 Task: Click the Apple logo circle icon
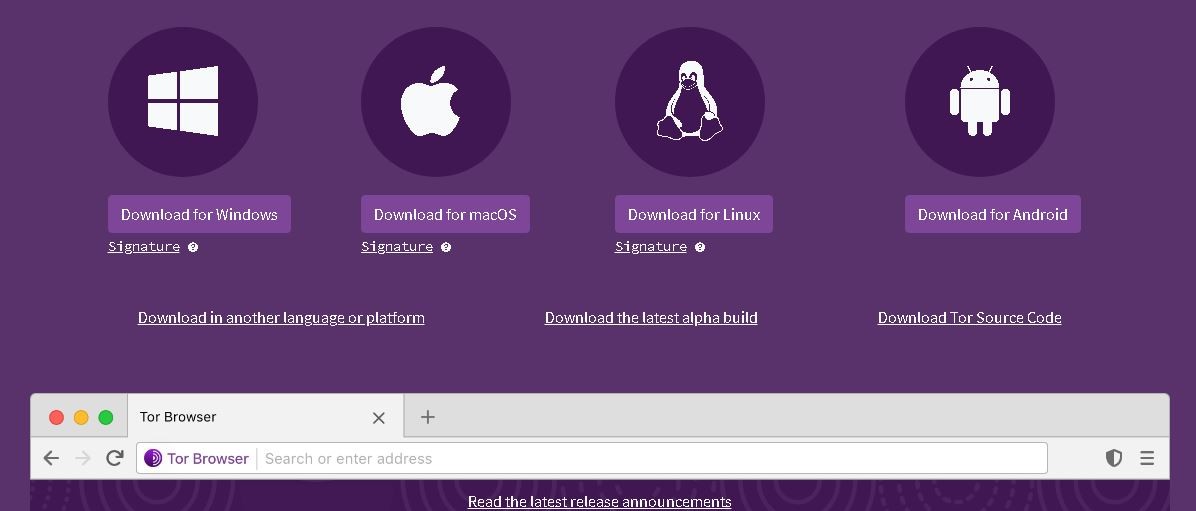436,101
